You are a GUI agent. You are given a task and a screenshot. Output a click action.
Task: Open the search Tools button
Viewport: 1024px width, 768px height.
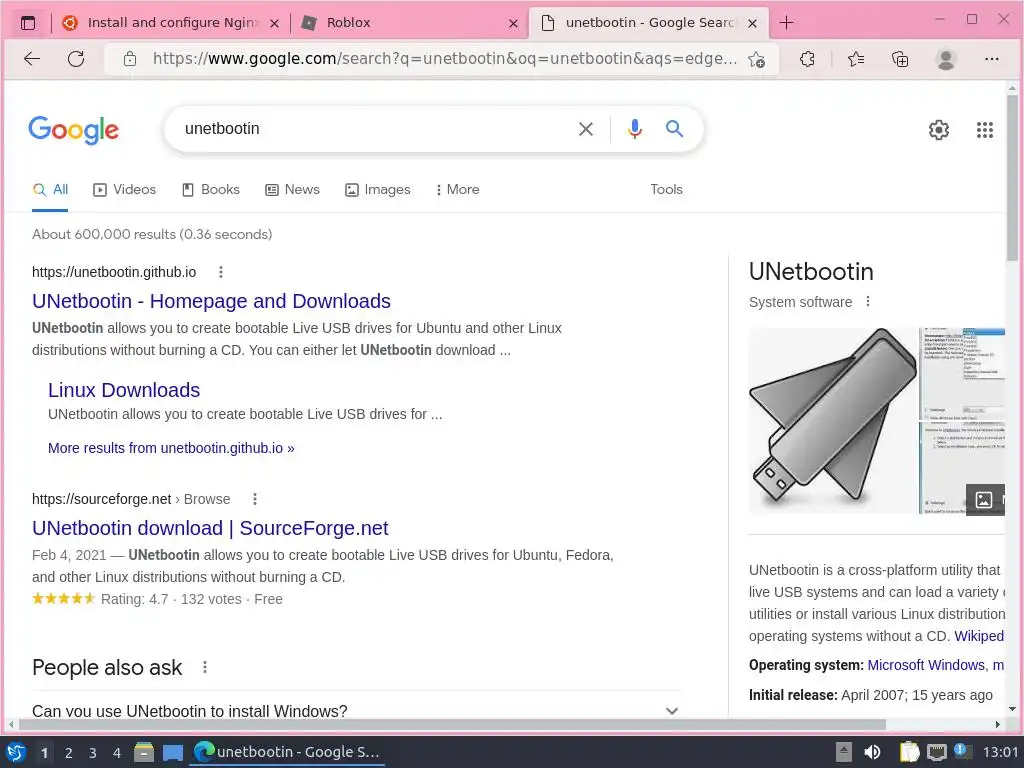[x=666, y=189]
